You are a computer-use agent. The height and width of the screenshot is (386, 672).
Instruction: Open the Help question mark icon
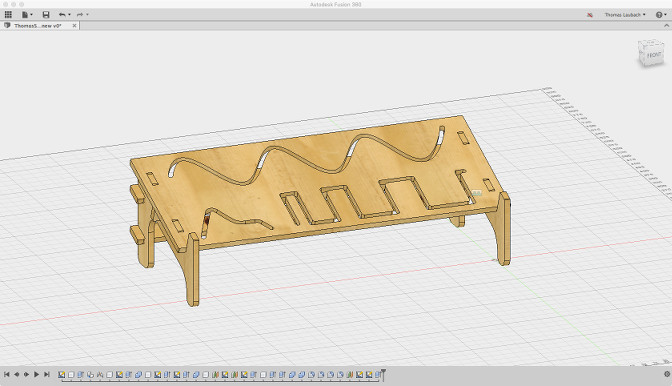pyautogui.click(x=659, y=15)
